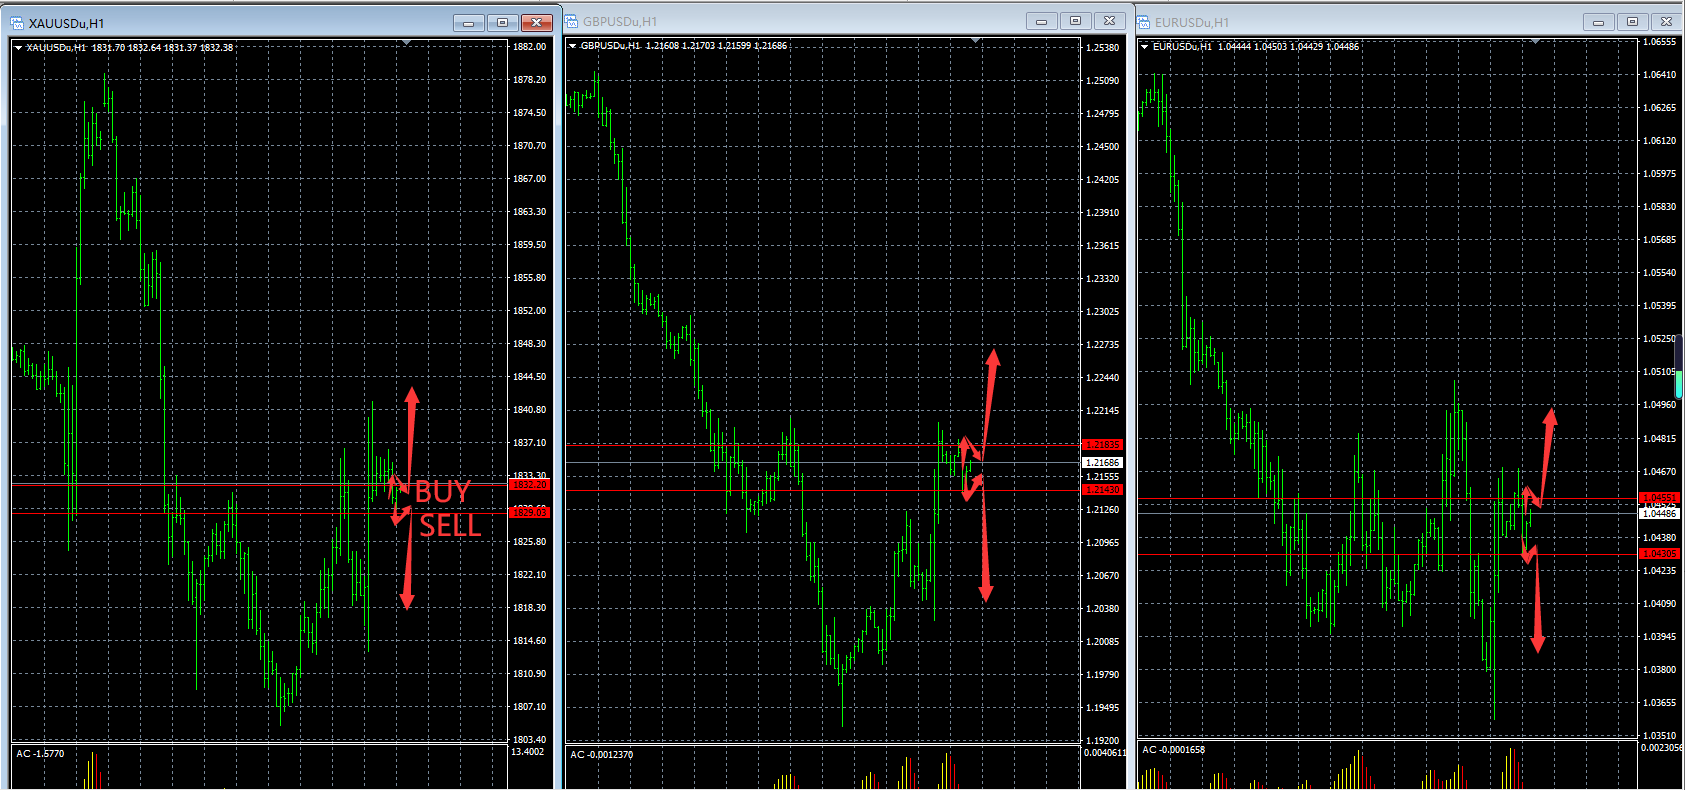Click the GBPUSDu chart window icon

[x=572, y=21]
